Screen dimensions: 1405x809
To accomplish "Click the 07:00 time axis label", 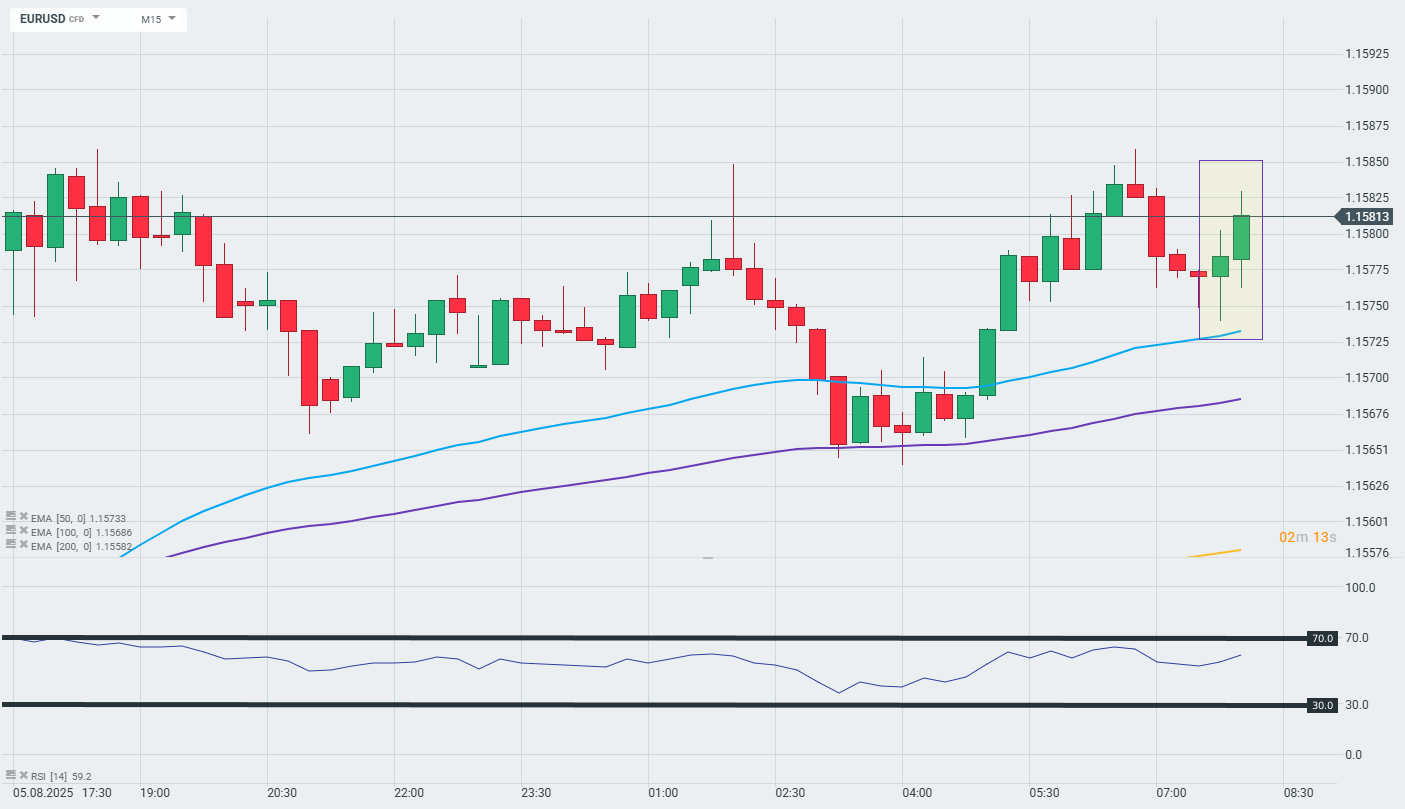I will (1171, 793).
